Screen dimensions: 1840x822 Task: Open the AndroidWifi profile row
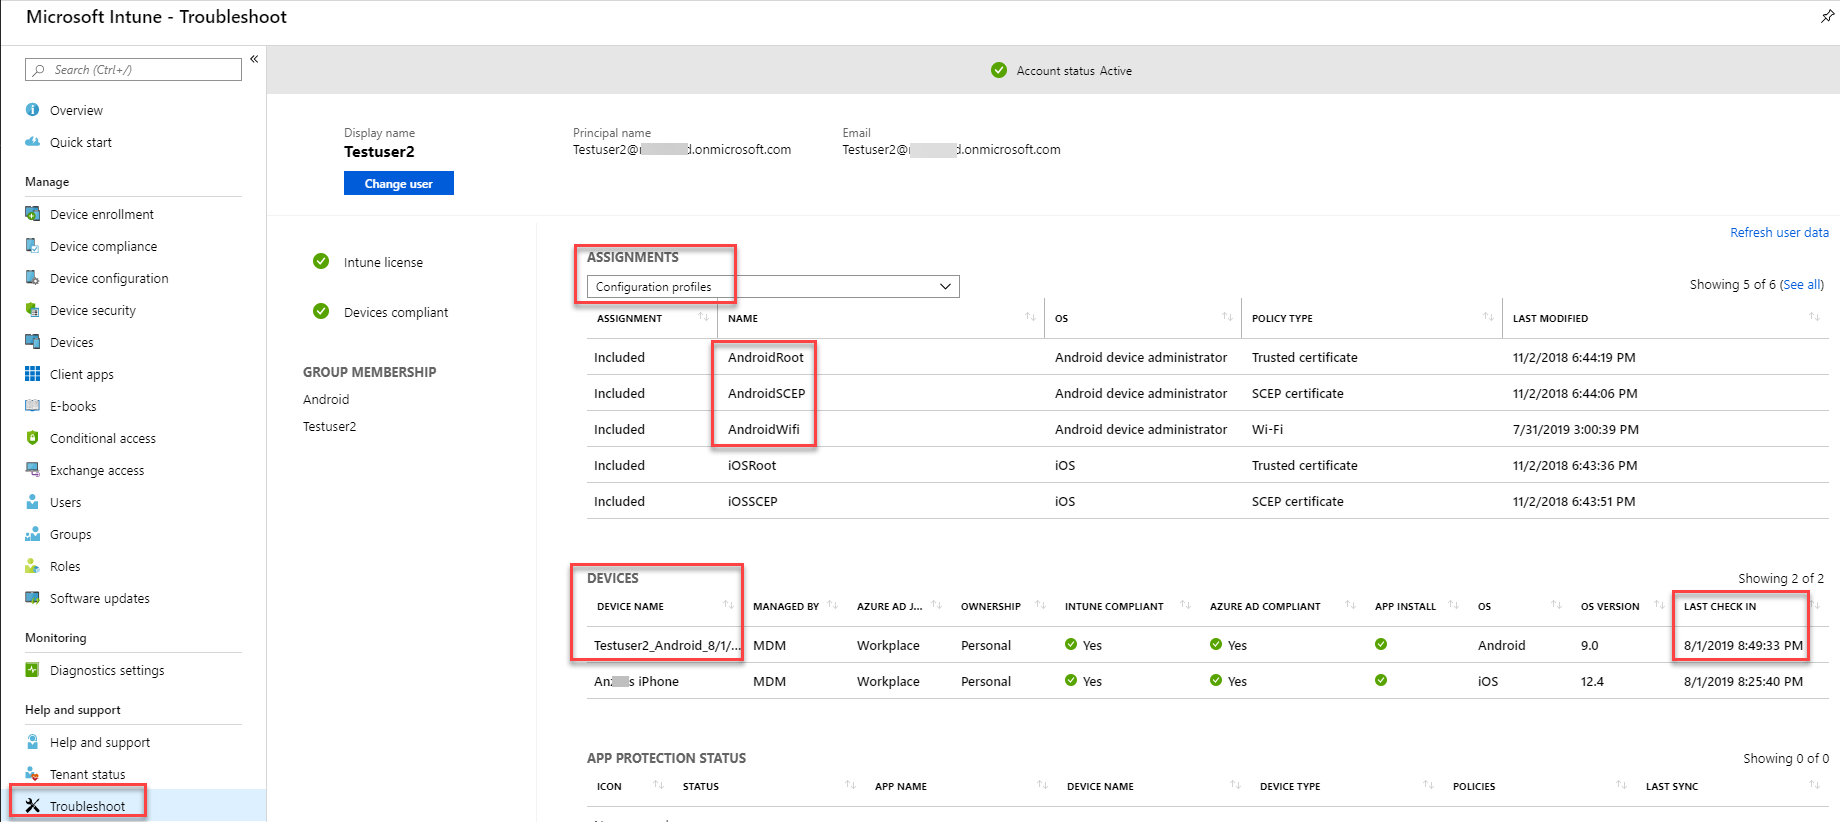pos(1207,429)
